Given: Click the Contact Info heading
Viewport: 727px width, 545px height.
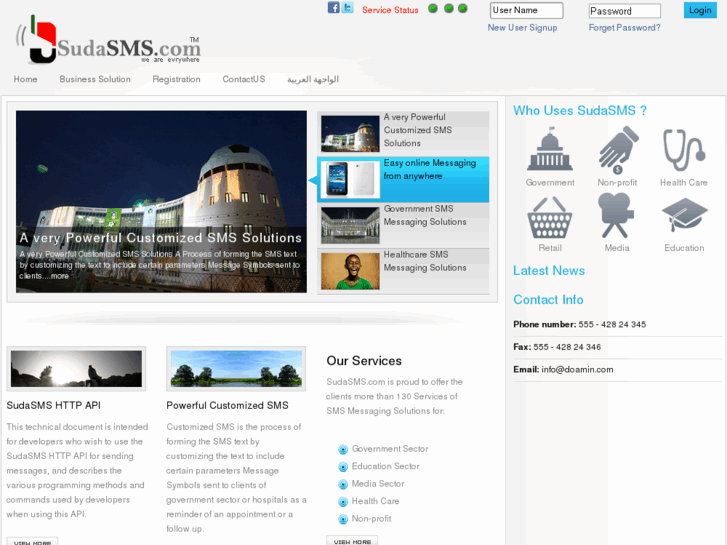Looking at the screenshot, I should pyautogui.click(x=548, y=300).
